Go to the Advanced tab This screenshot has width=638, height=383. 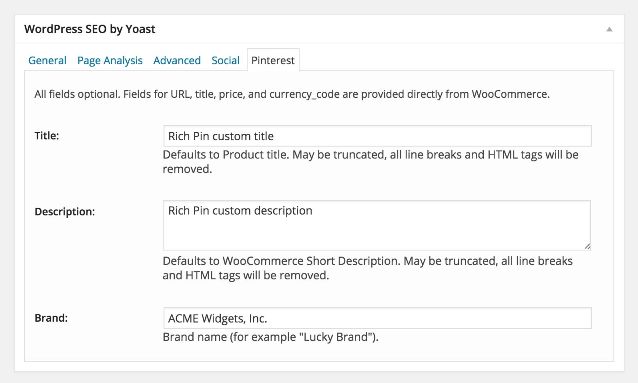point(177,60)
